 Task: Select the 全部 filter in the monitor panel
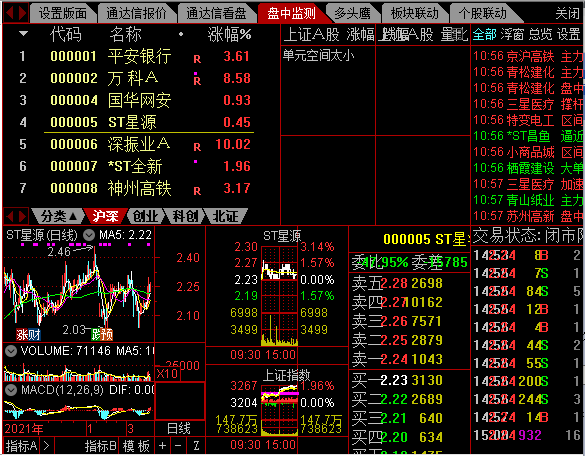point(485,35)
